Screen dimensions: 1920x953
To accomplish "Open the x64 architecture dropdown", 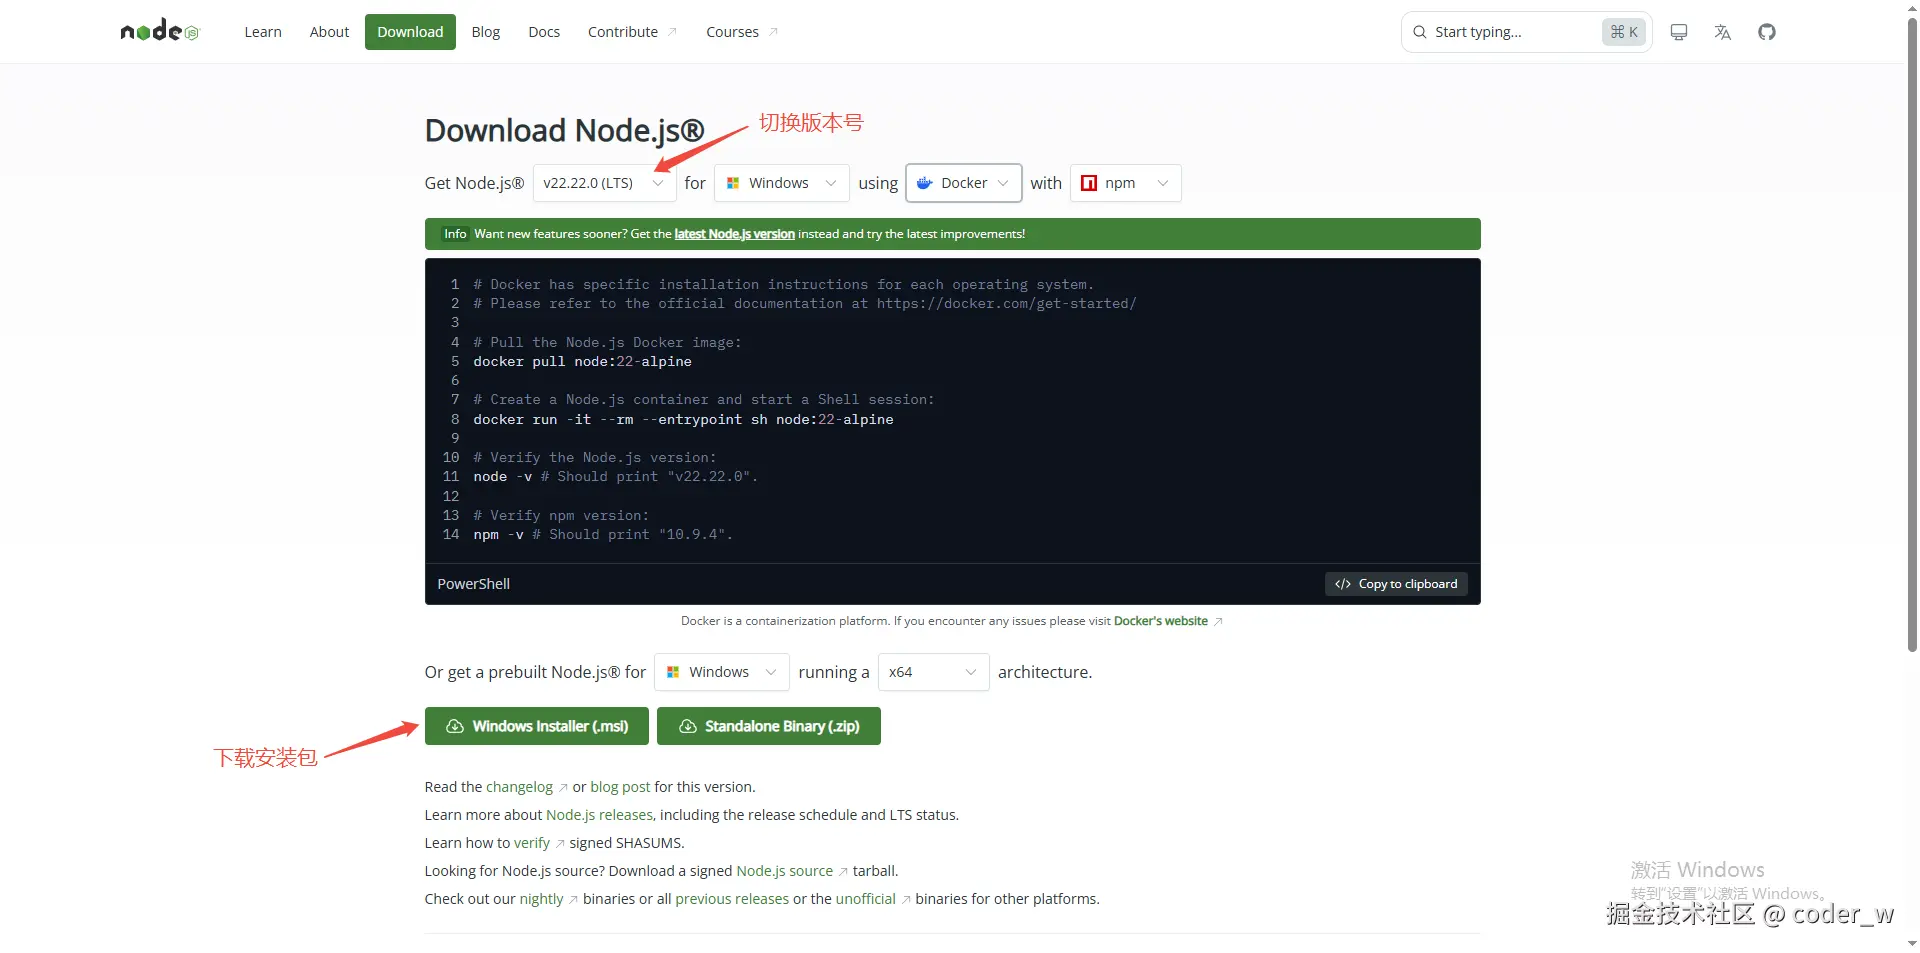I will pos(934,672).
